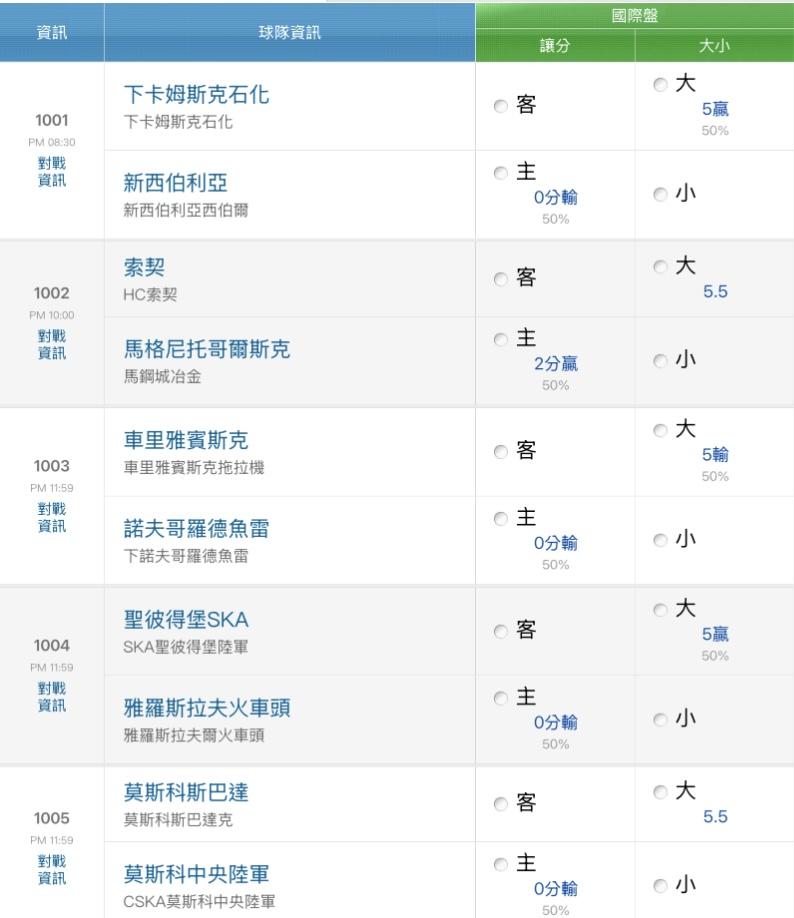Screen dimensions: 794x918
Task: Pick 小 radio for match 1004
Action: click(x=659, y=719)
